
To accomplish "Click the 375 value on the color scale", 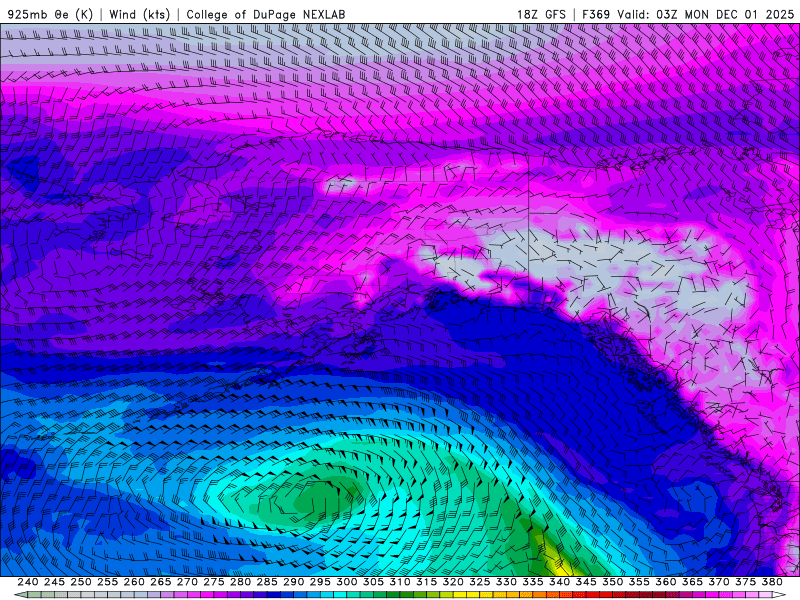I will click(x=745, y=582).
